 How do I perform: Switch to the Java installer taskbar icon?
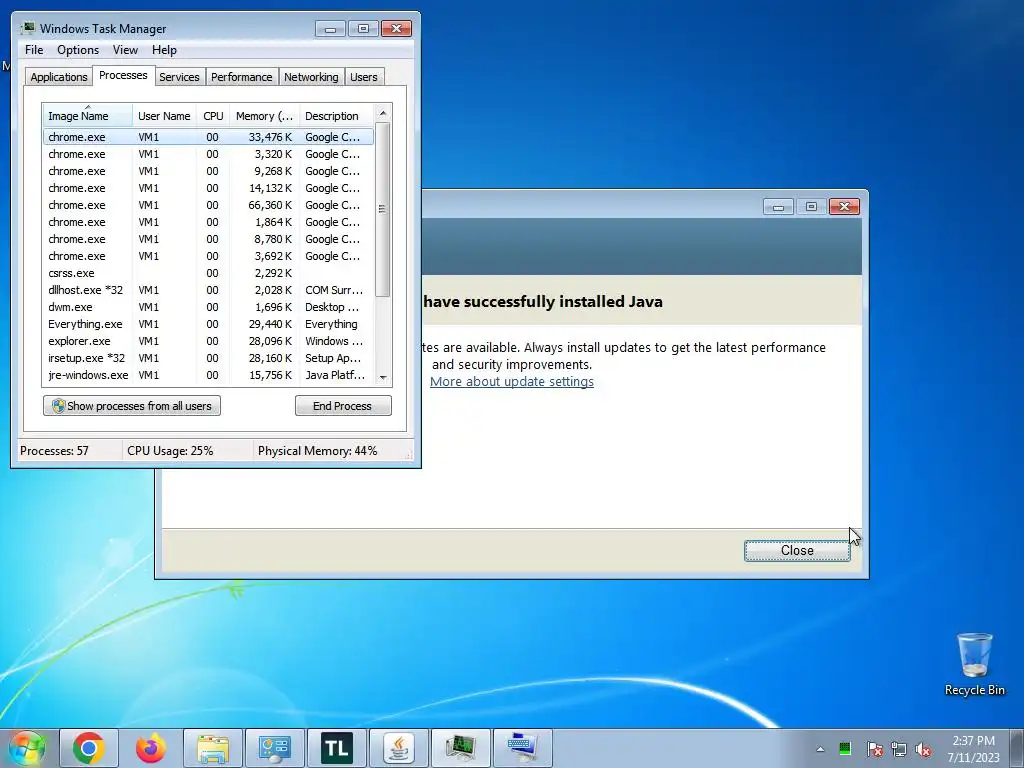pyautogui.click(x=399, y=748)
